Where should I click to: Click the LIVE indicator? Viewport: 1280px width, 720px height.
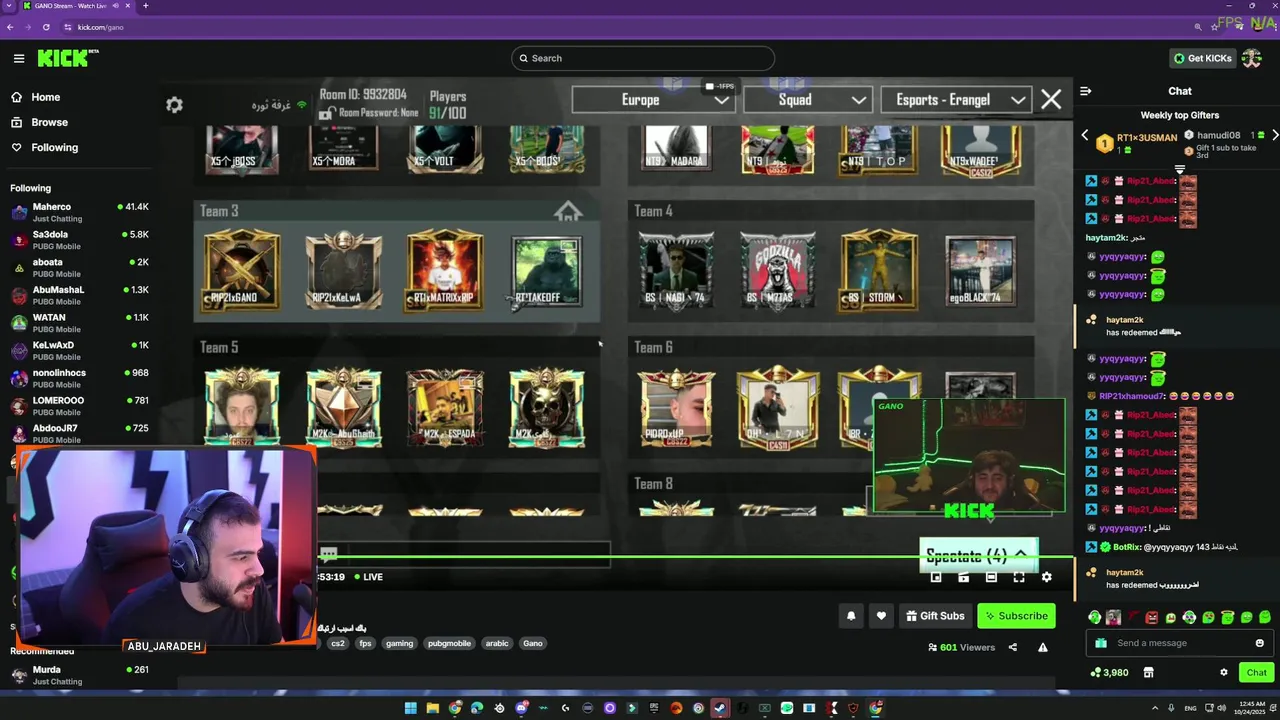point(366,577)
